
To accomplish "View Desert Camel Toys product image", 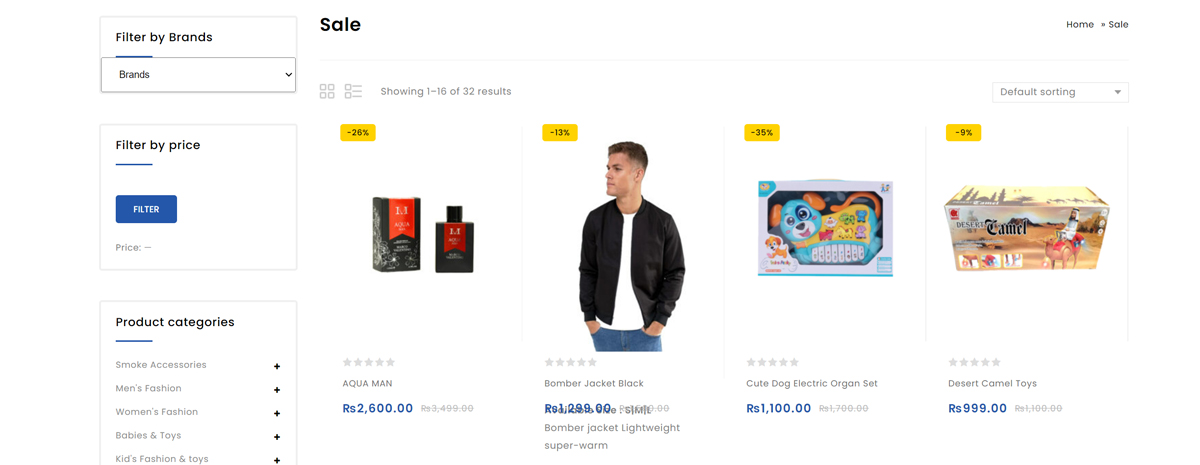I will pyautogui.click(x=1026, y=228).
